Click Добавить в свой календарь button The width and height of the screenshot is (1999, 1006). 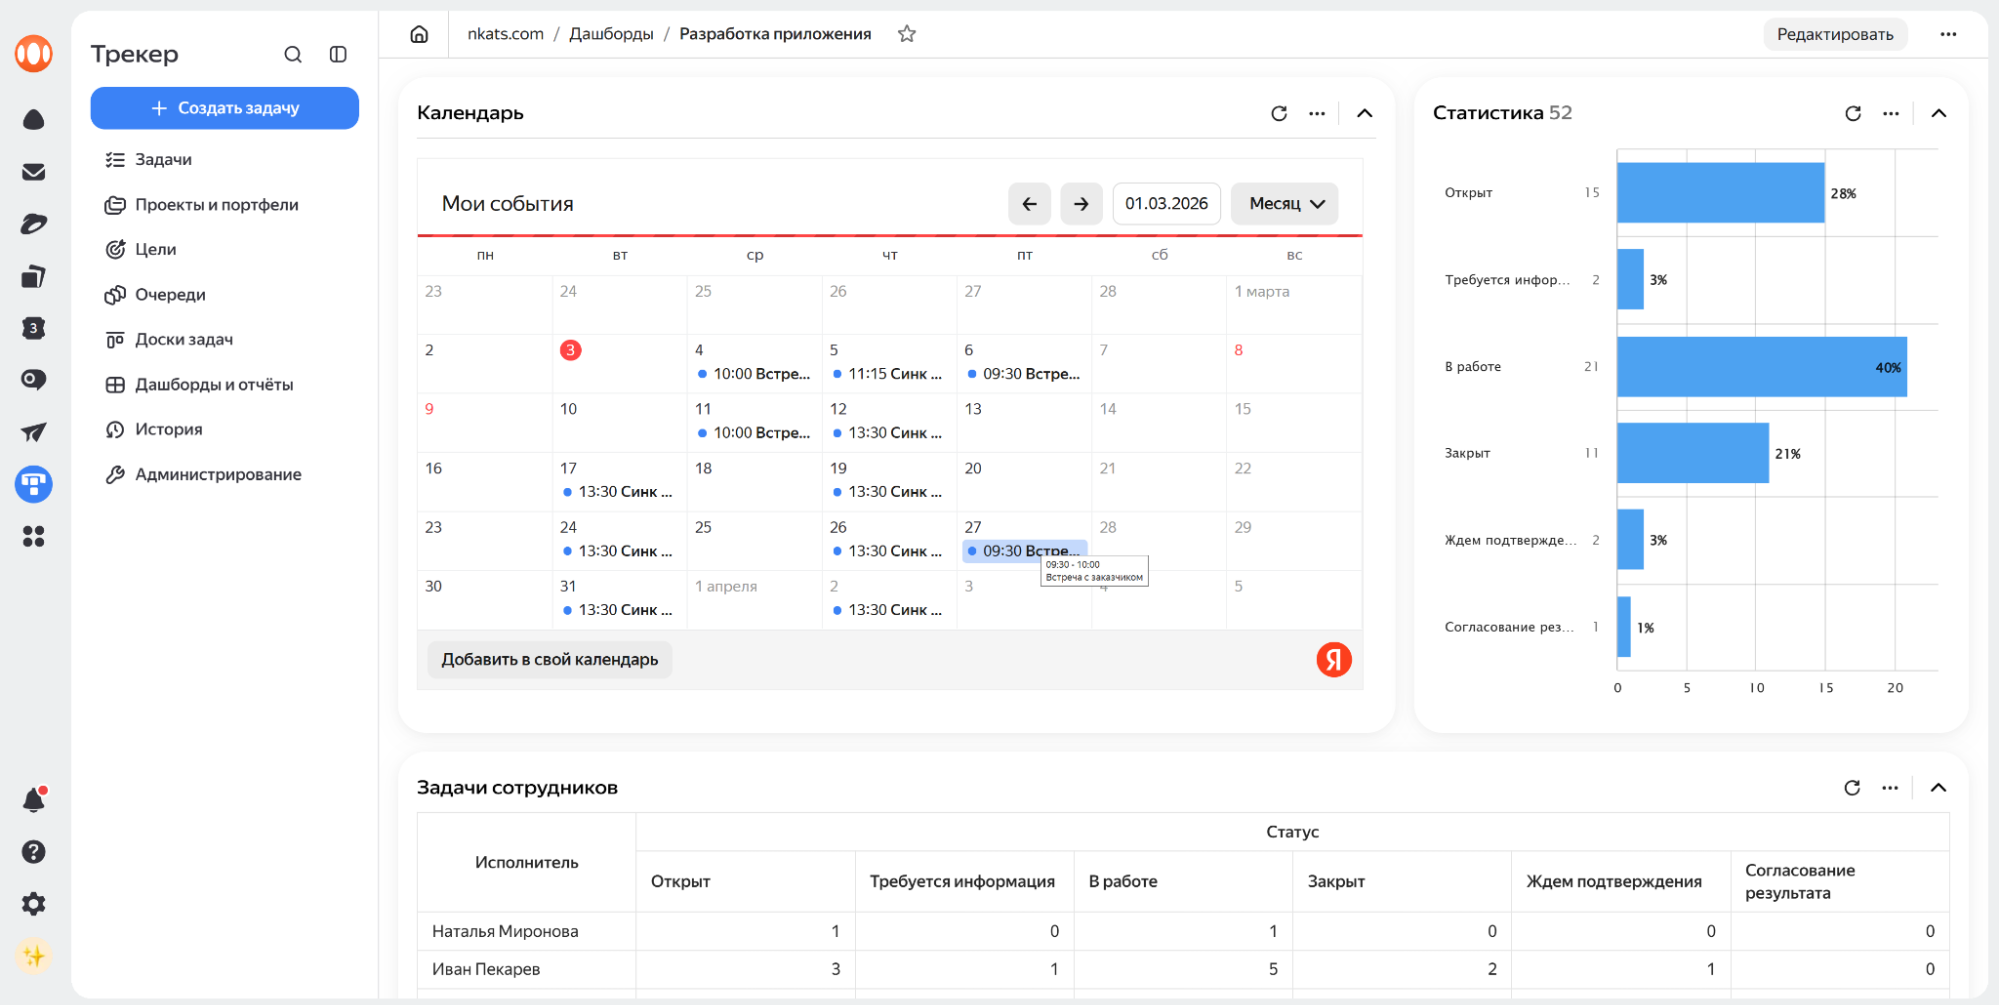coord(549,660)
